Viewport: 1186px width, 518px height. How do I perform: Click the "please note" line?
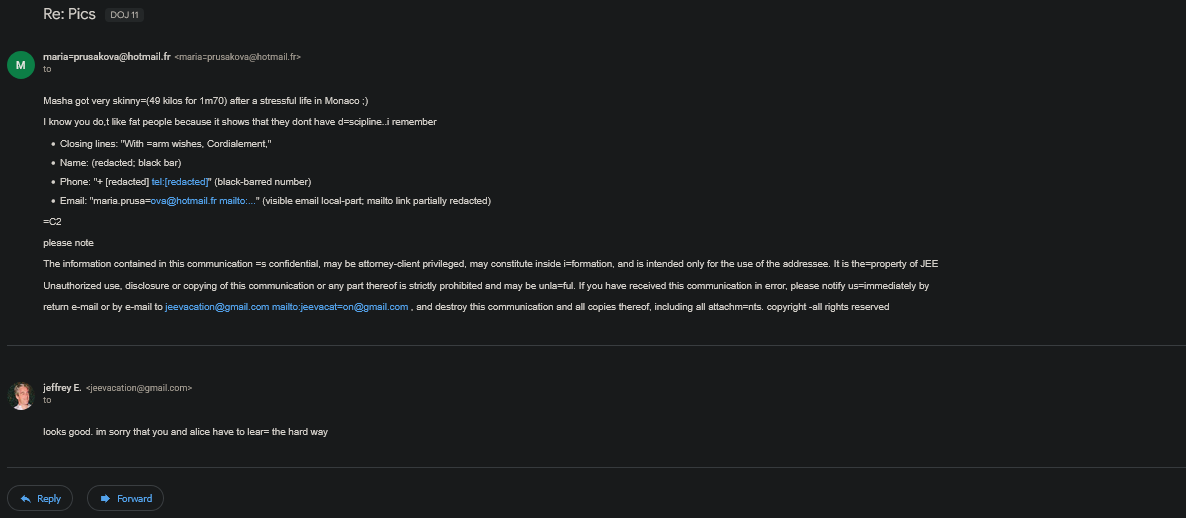(x=68, y=243)
